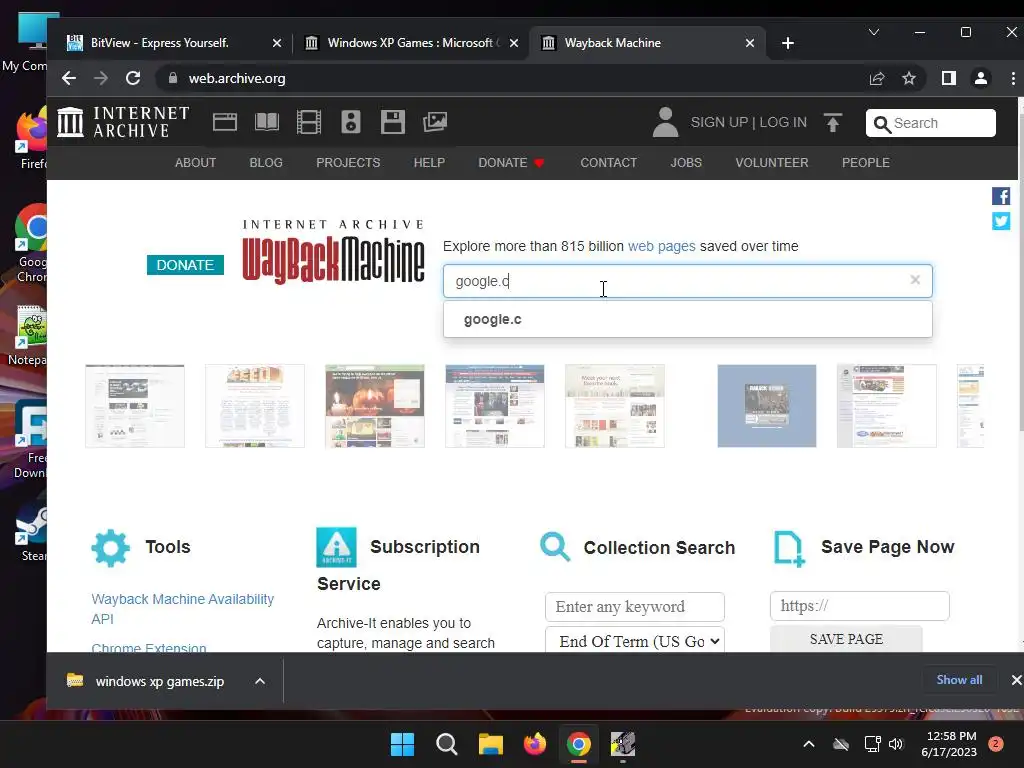Click Show all downloads button

pos(959,680)
